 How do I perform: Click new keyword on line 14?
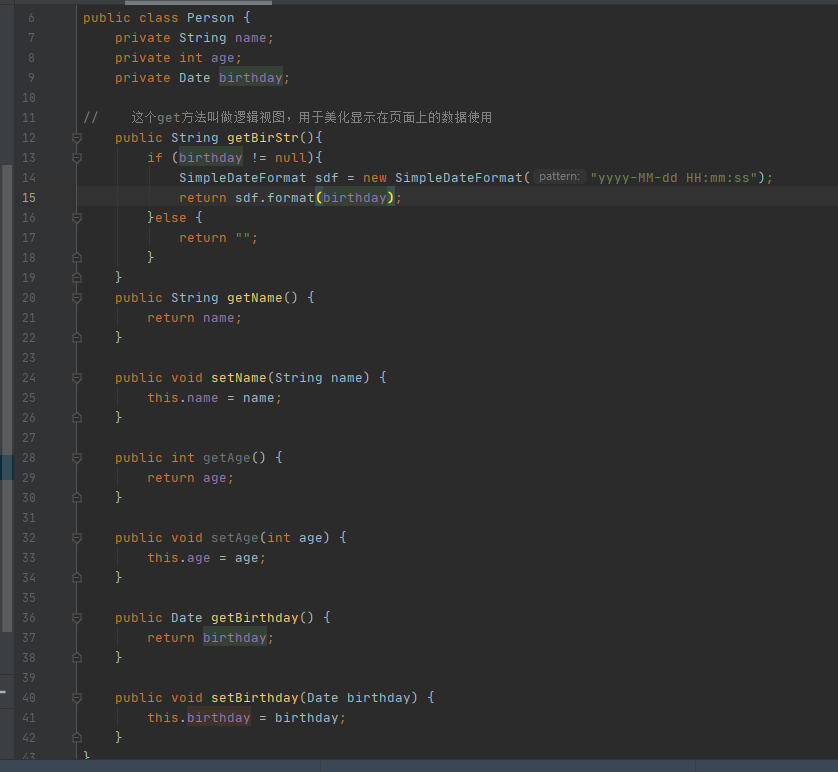coord(375,178)
